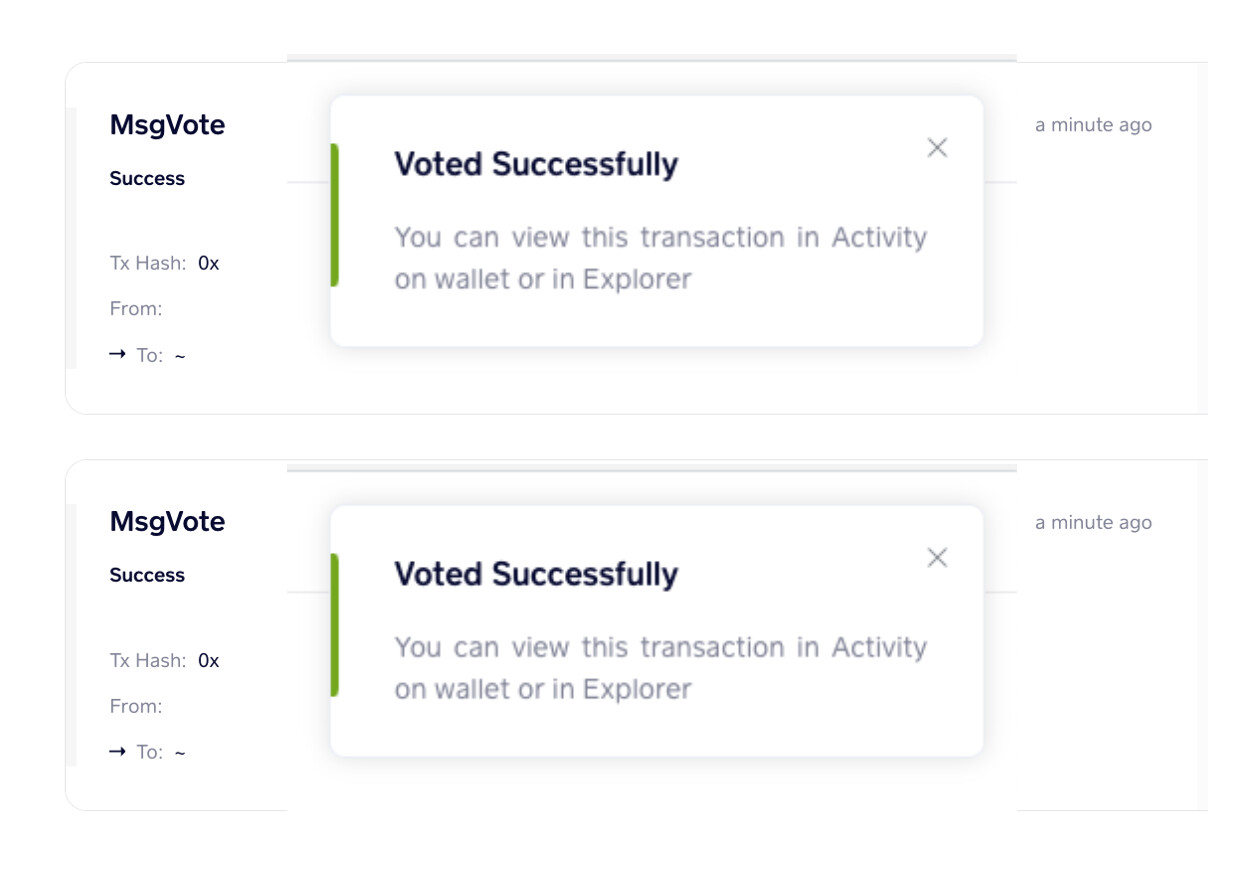Close the top Voted Successfully notification

point(937,148)
